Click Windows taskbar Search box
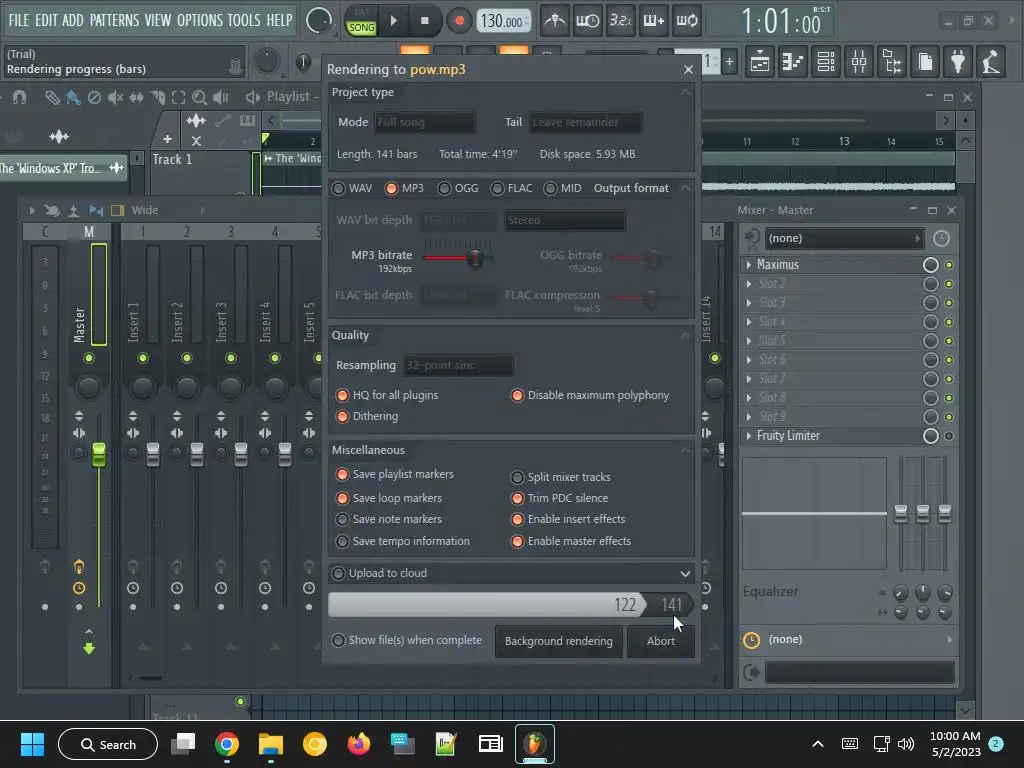Viewport: 1024px width, 768px height. point(108,744)
